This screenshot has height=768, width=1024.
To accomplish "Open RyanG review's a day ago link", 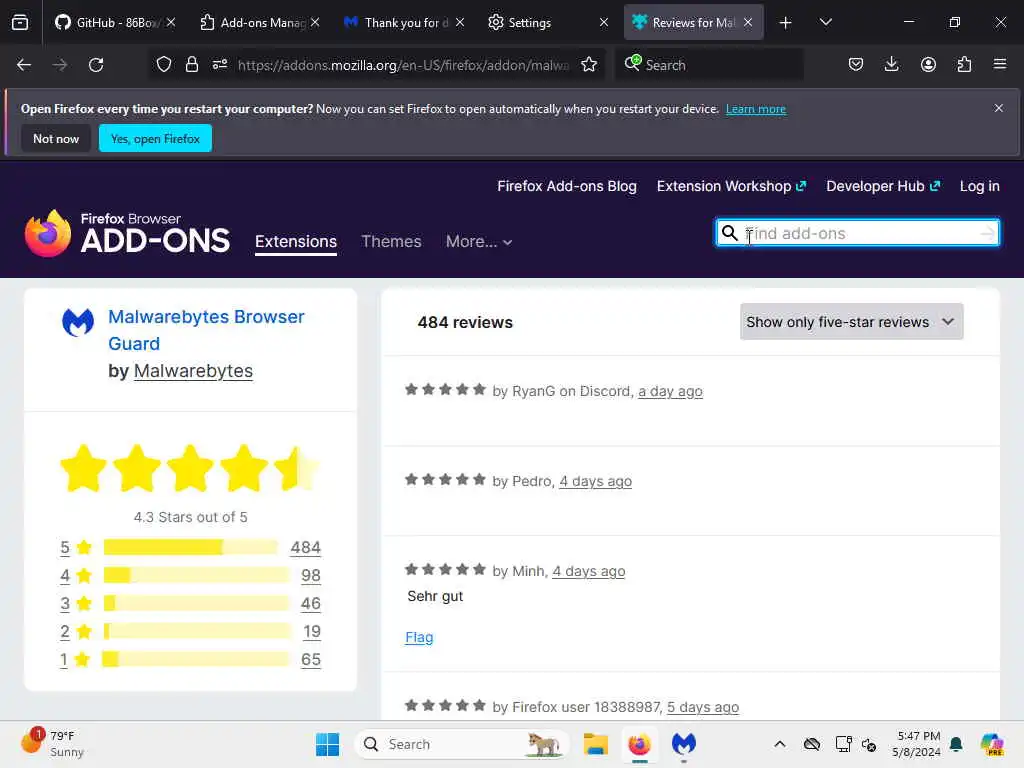I will point(670,391).
